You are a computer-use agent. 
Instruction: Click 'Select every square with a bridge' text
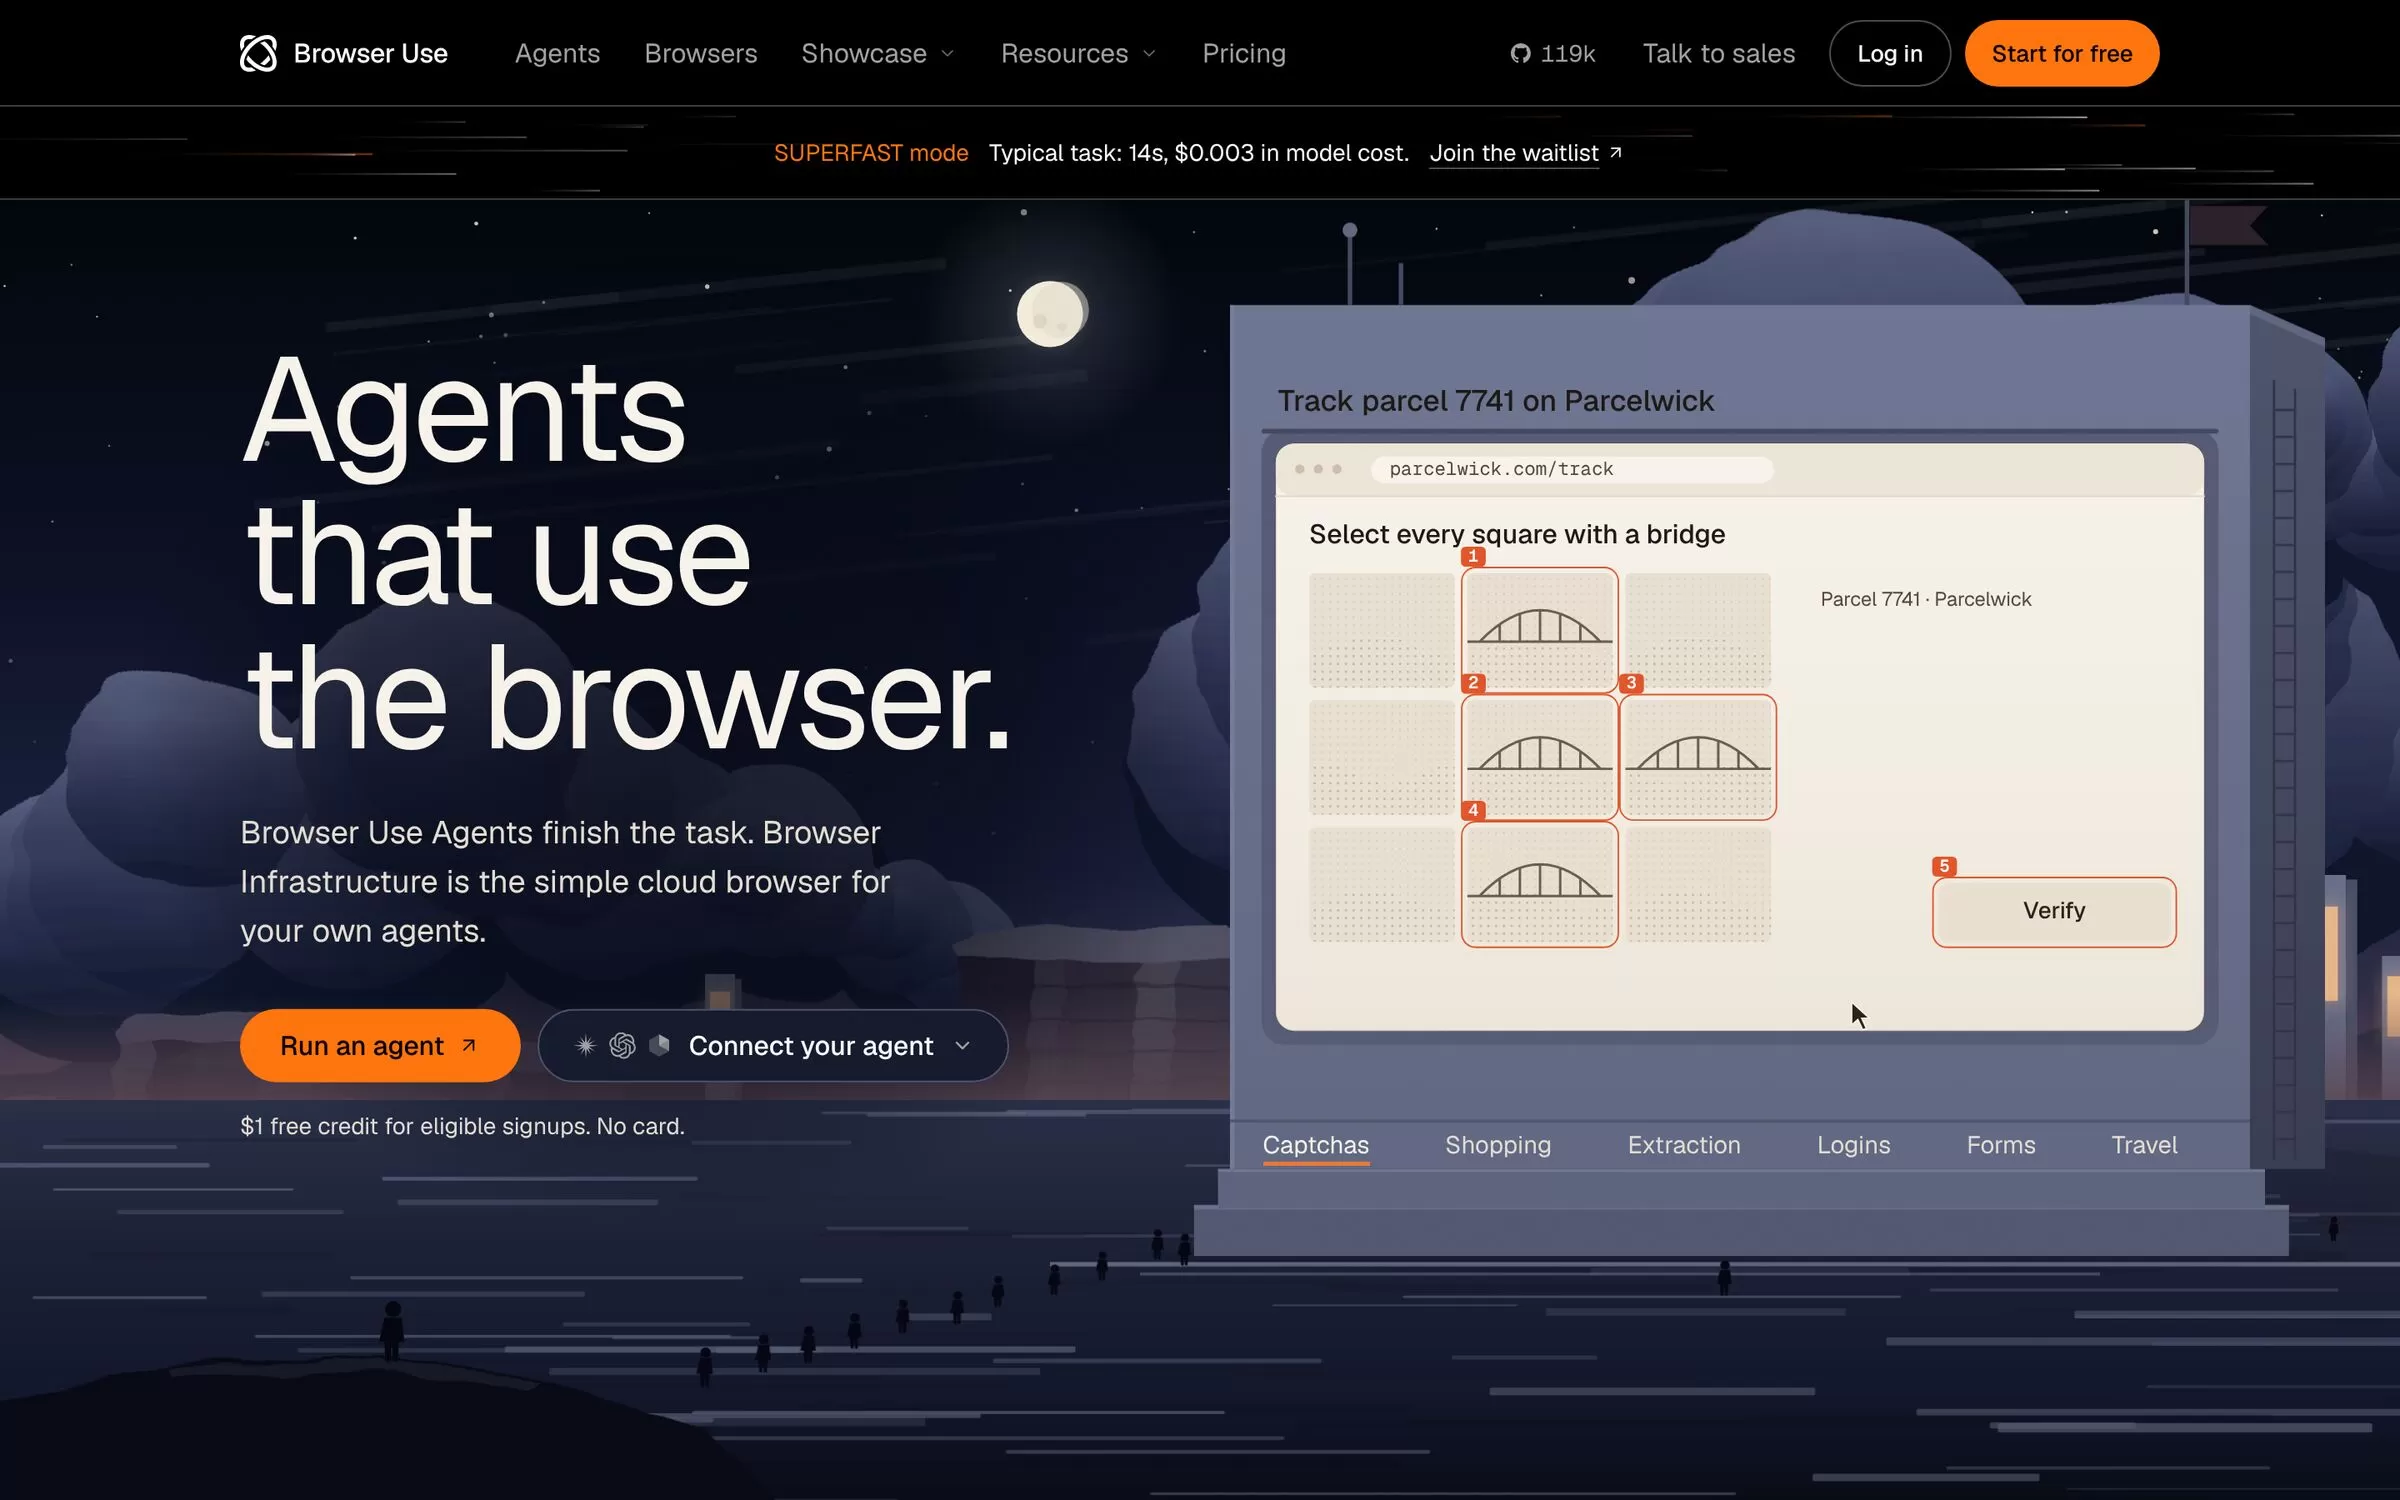(1516, 534)
